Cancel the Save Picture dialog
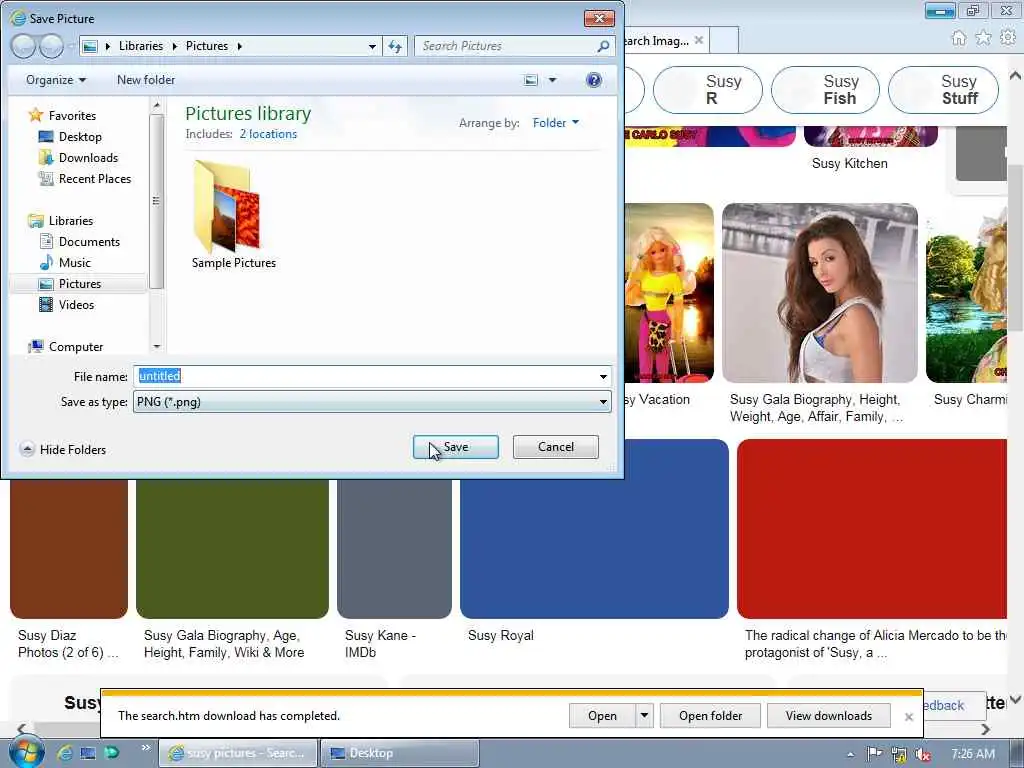Image resolution: width=1024 pixels, height=768 pixels. tap(556, 447)
